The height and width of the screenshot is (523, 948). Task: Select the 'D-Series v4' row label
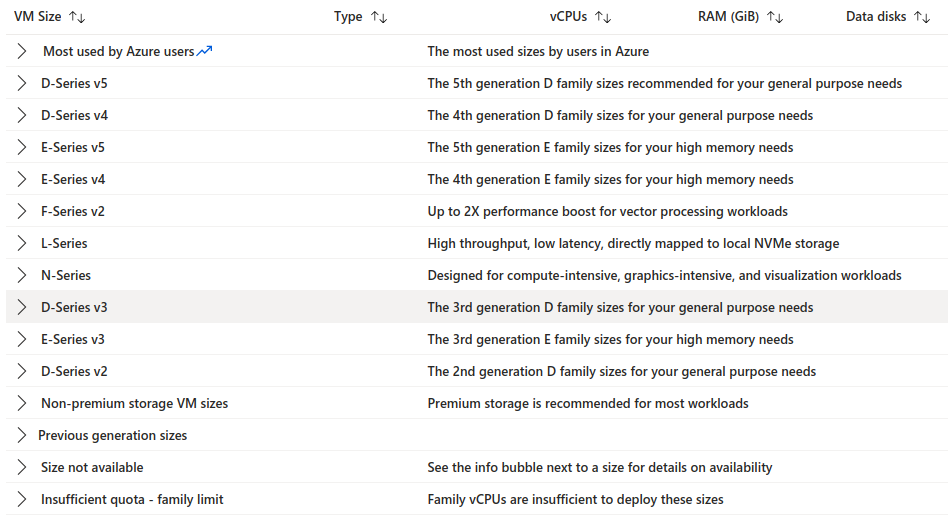(x=74, y=115)
